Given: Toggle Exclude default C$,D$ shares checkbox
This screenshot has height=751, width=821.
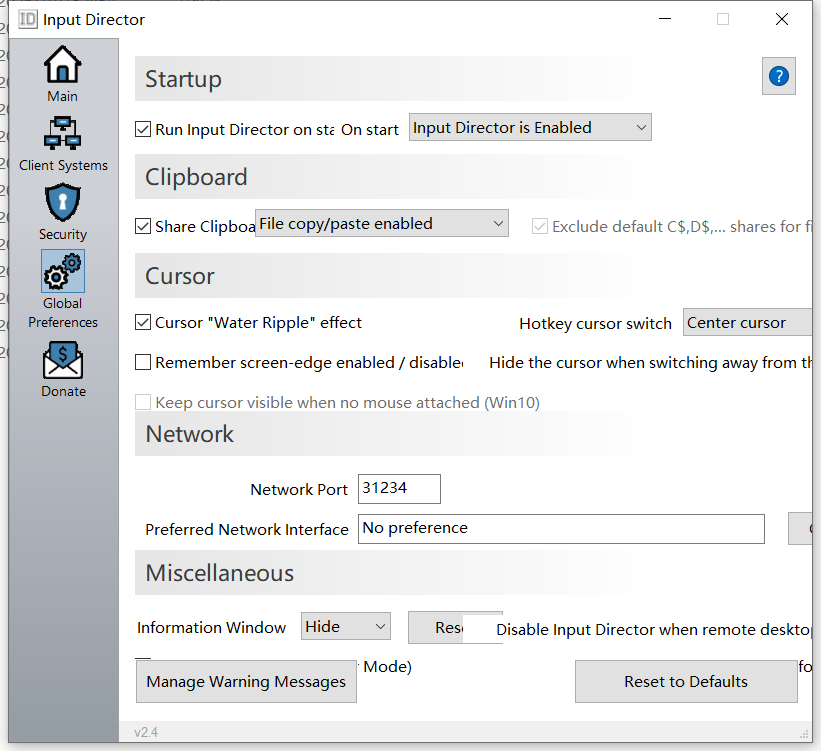Looking at the screenshot, I should click(540, 226).
